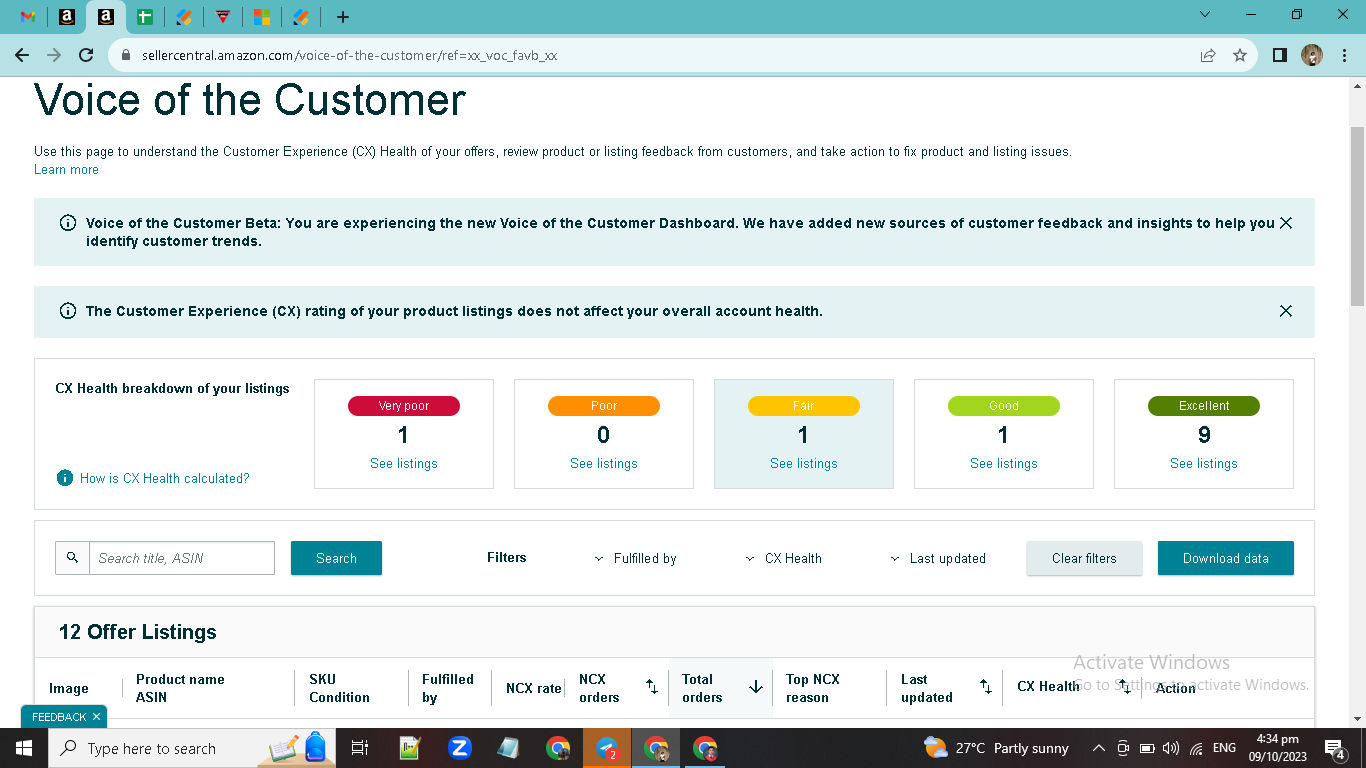The image size is (1366, 768).
Task: See listings under Poor
Action: 604,464
